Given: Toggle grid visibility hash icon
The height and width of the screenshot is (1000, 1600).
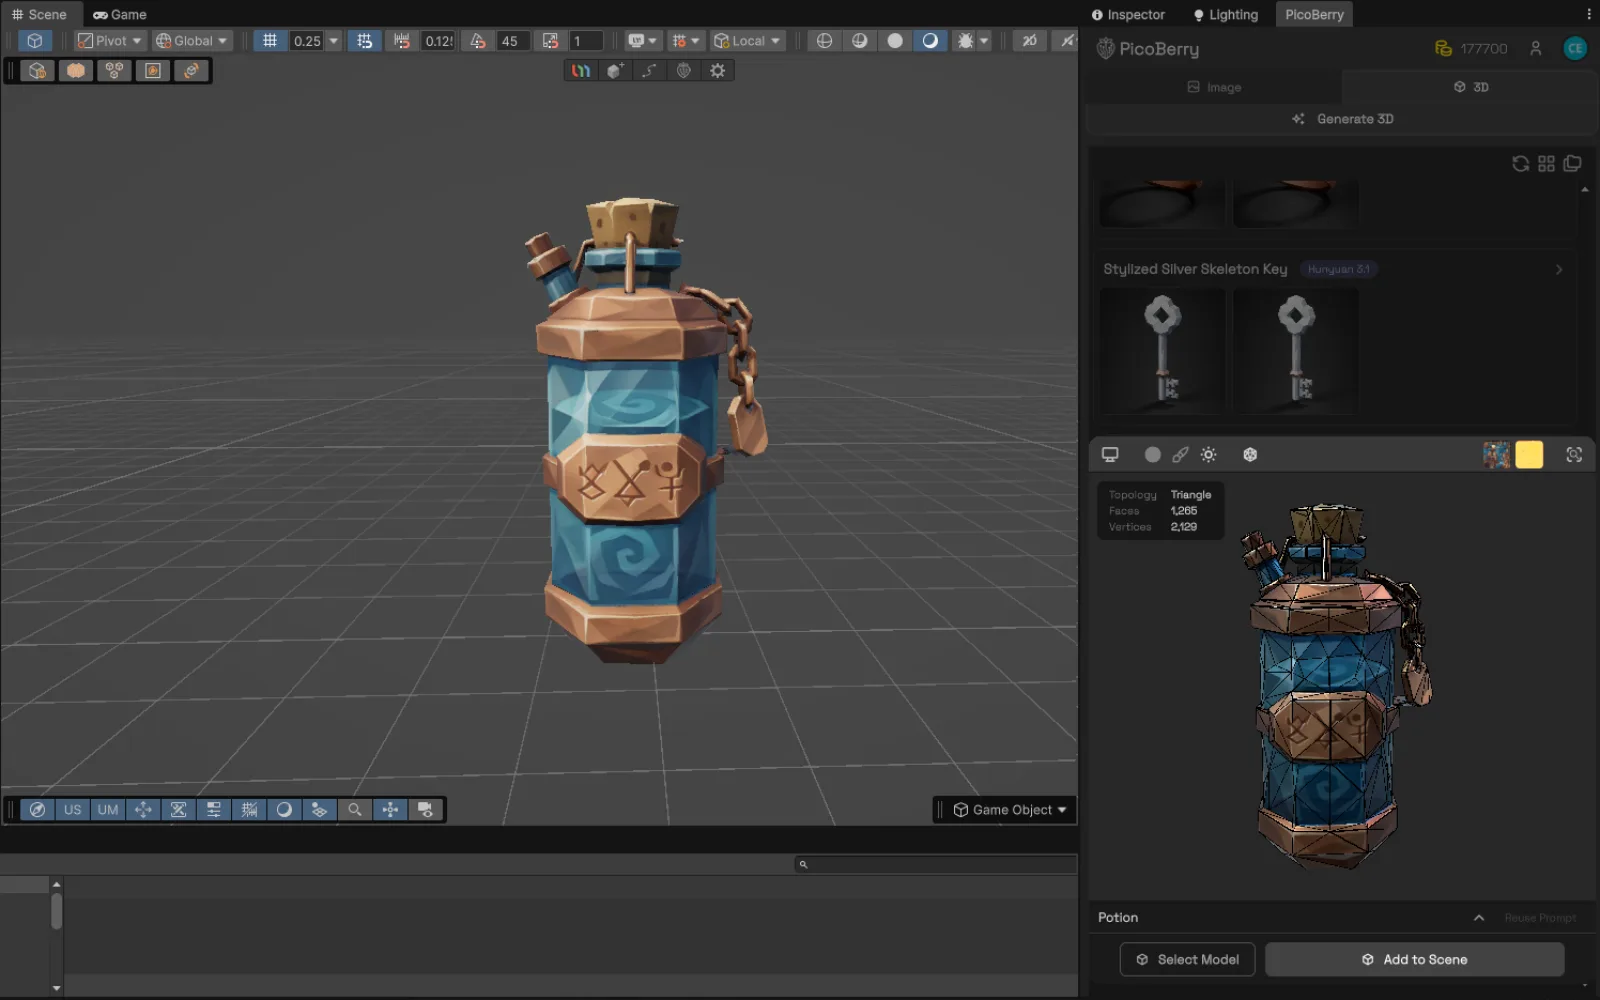Looking at the screenshot, I should (x=270, y=41).
